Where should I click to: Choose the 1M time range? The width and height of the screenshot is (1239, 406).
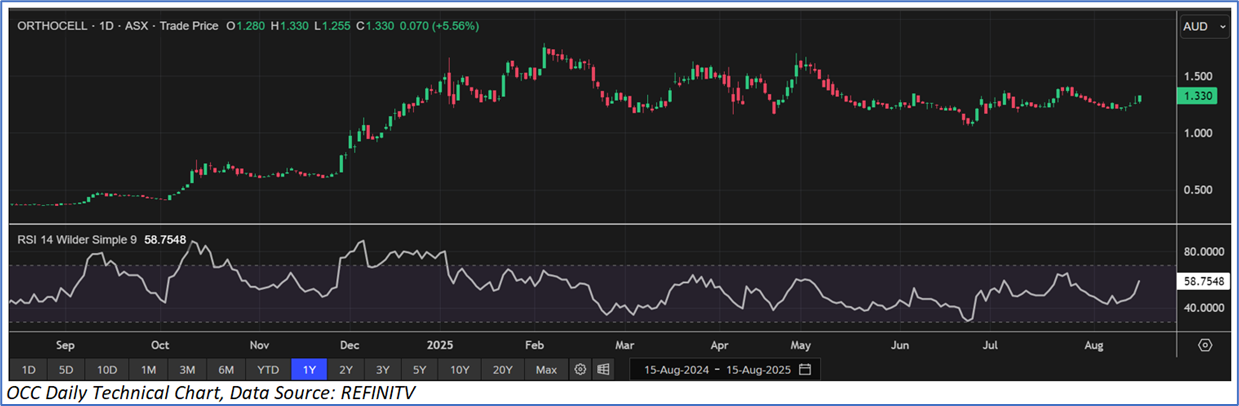148,370
